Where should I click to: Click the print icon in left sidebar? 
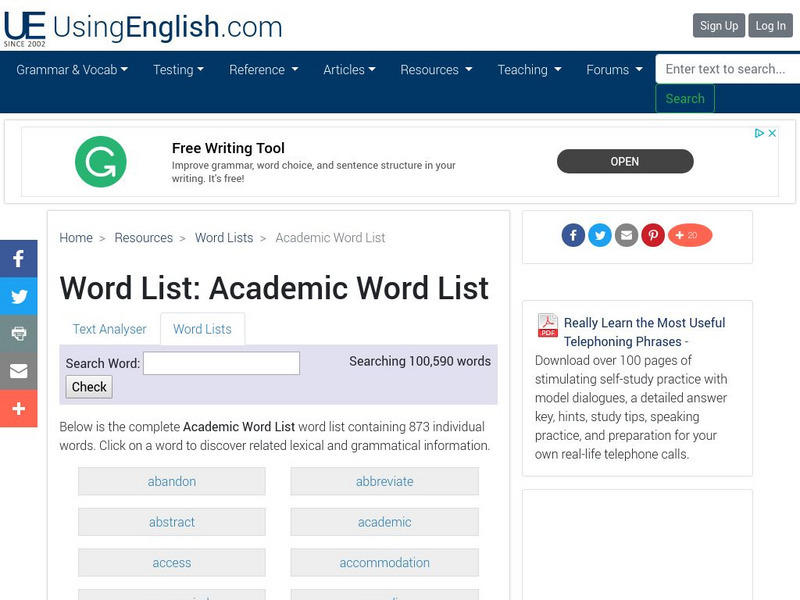(18, 334)
